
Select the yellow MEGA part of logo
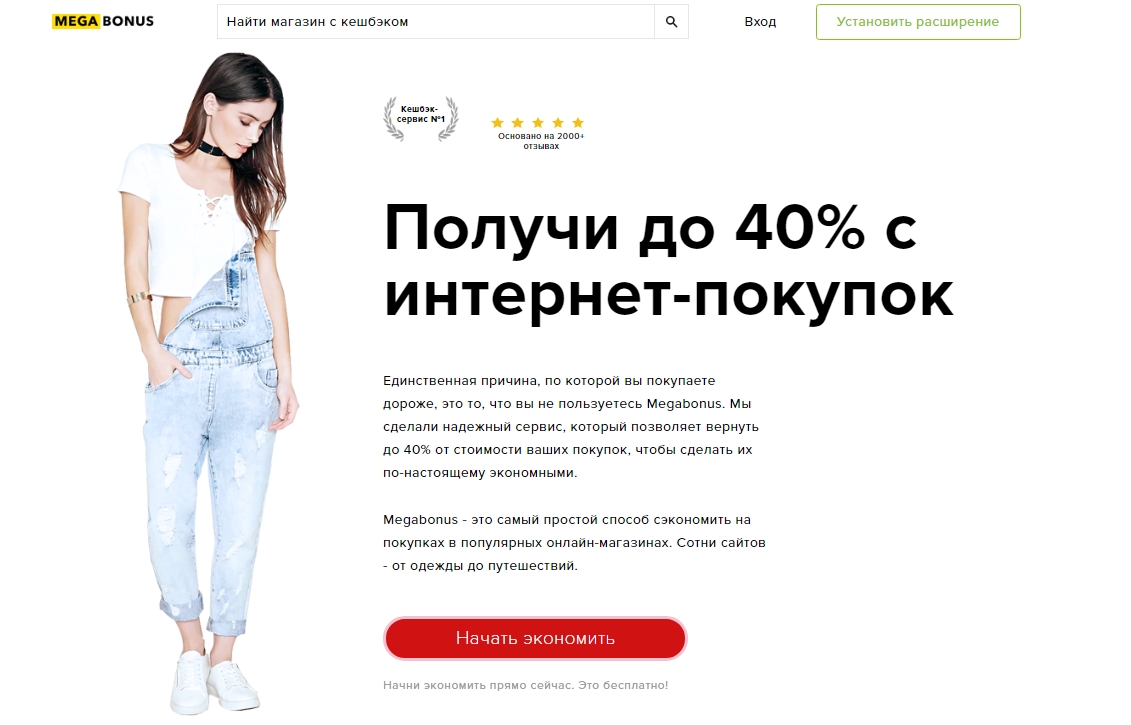76,22
